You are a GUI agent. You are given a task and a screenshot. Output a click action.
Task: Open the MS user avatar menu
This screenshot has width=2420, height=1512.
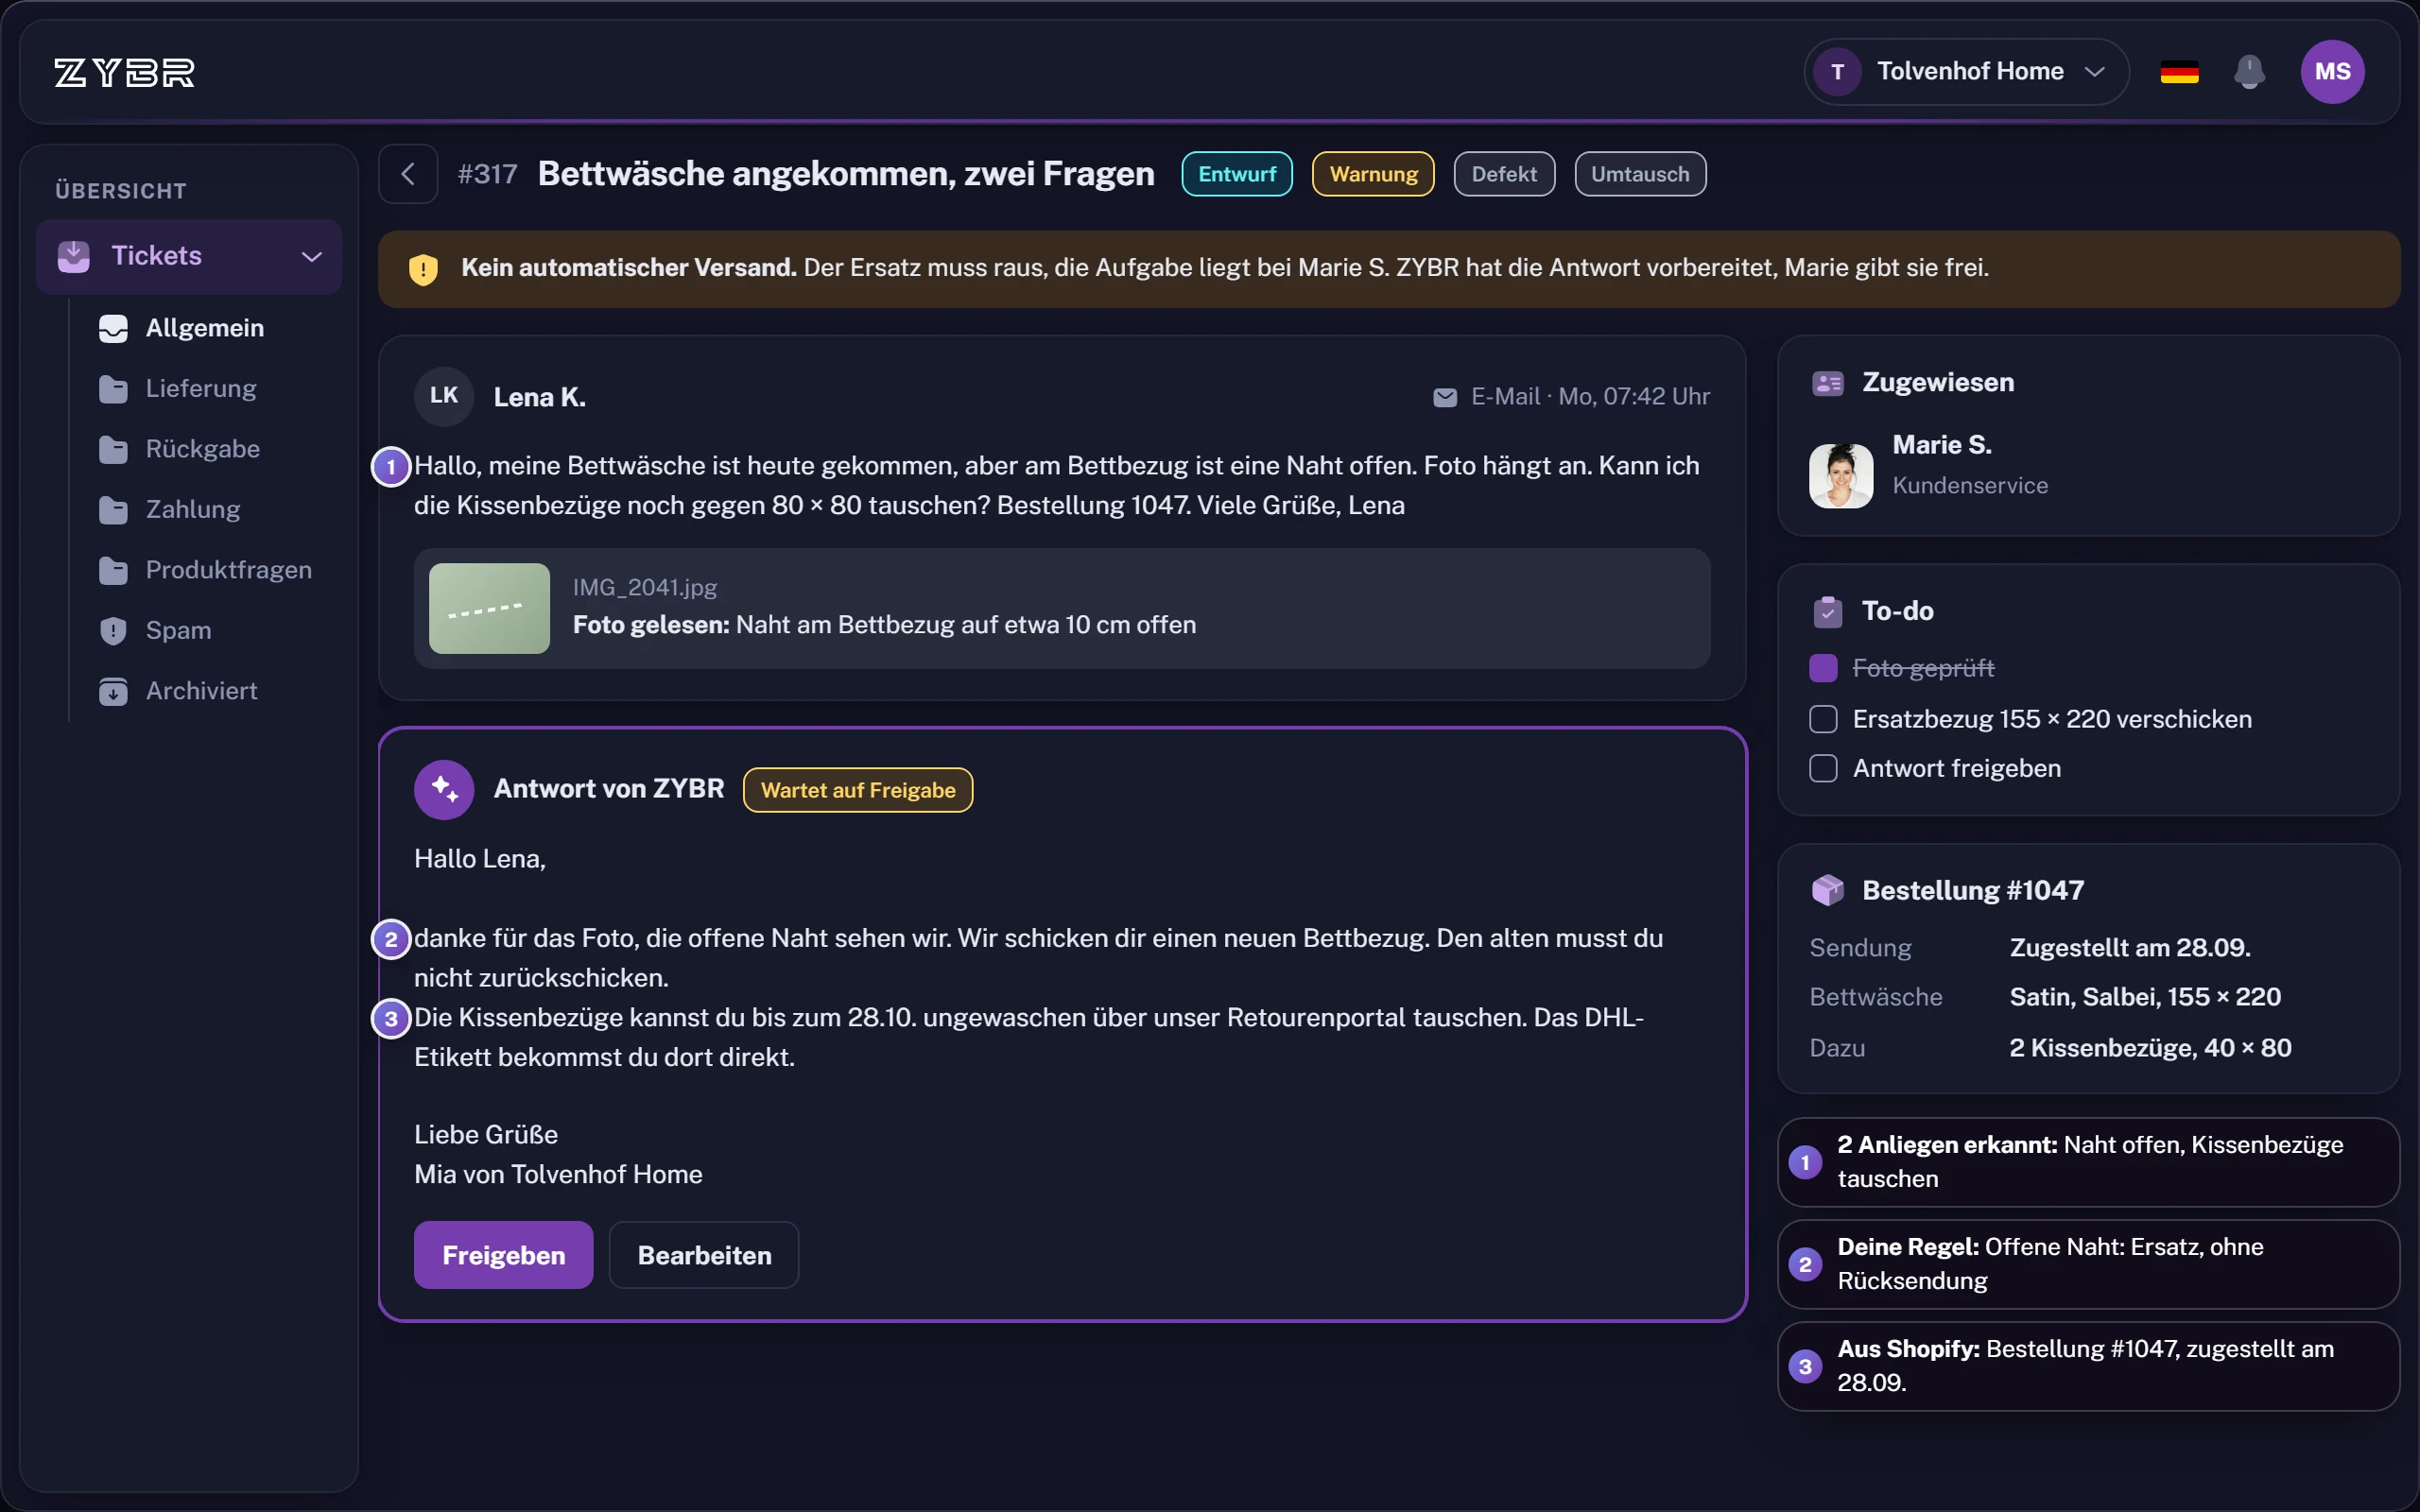tap(2332, 72)
